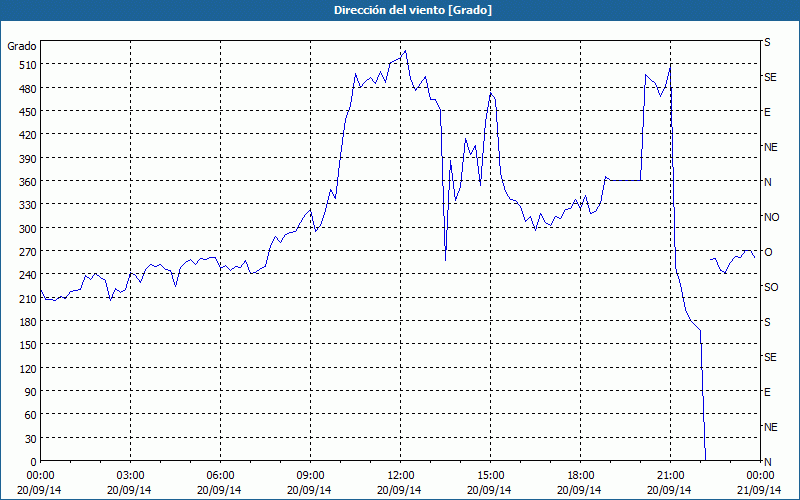The width and height of the screenshot is (800, 500).
Task: Click the 'NO' compass label
Action: 771,217
